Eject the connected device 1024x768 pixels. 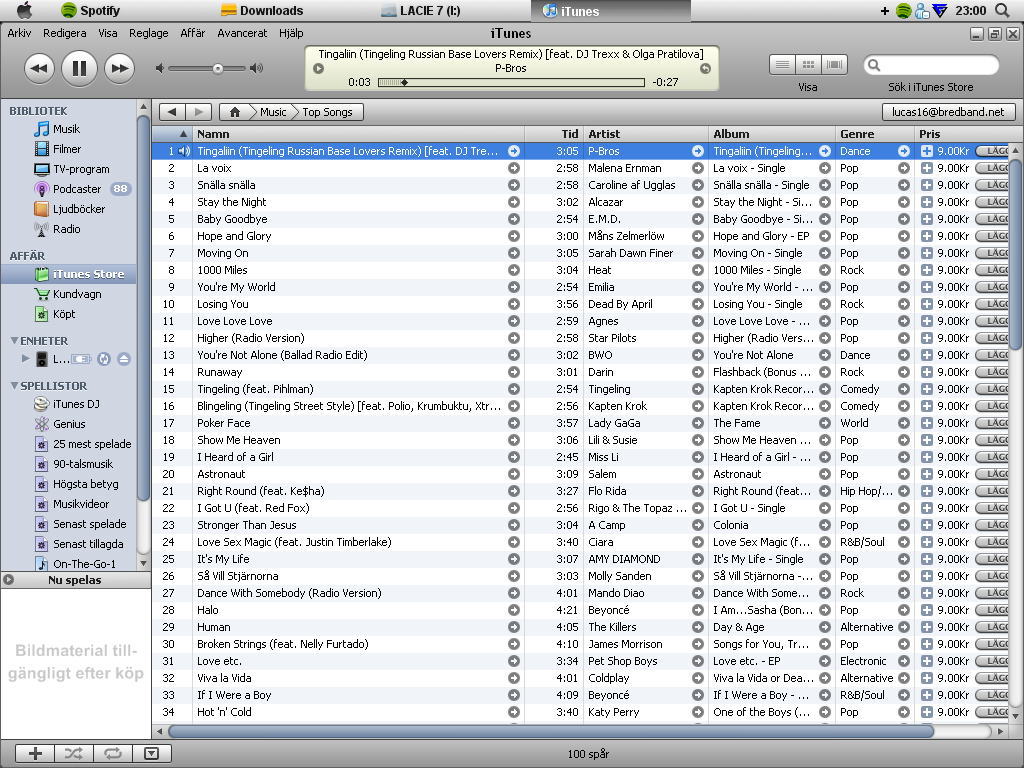pos(123,359)
